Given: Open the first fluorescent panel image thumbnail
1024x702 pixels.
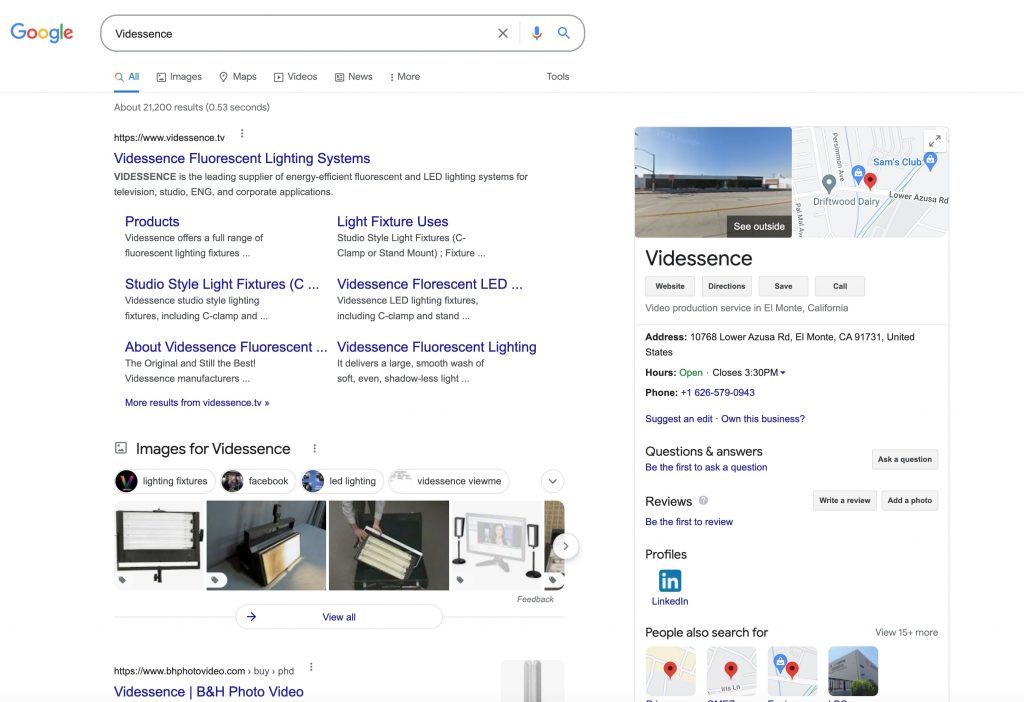Looking at the screenshot, I should pyautogui.click(x=159, y=545).
